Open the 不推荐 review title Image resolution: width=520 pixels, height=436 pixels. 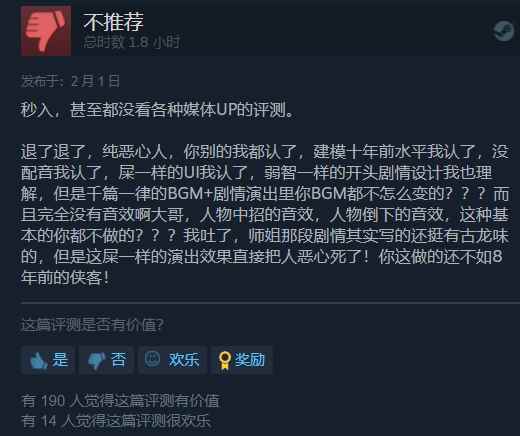coord(113,22)
